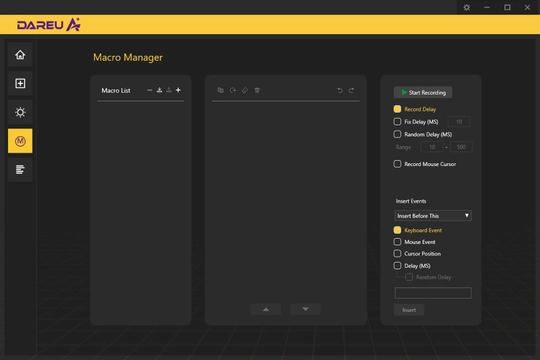Click the eraser icon in editor toolbar
The height and width of the screenshot is (360, 540).
(x=245, y=90)
